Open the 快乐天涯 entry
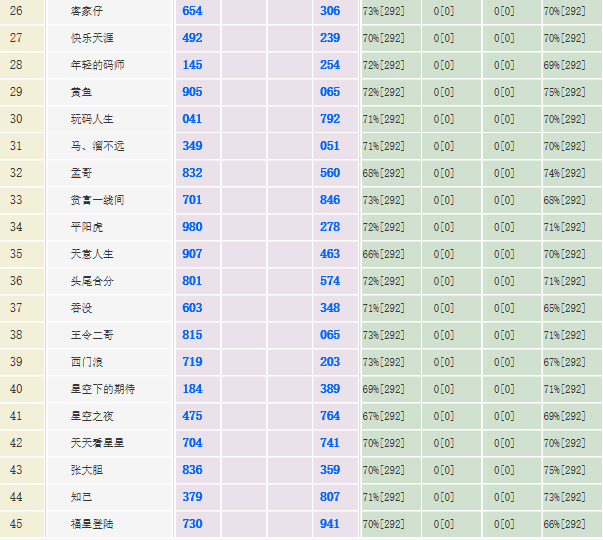Screen dimensions: 603x540 pos(90,38)
